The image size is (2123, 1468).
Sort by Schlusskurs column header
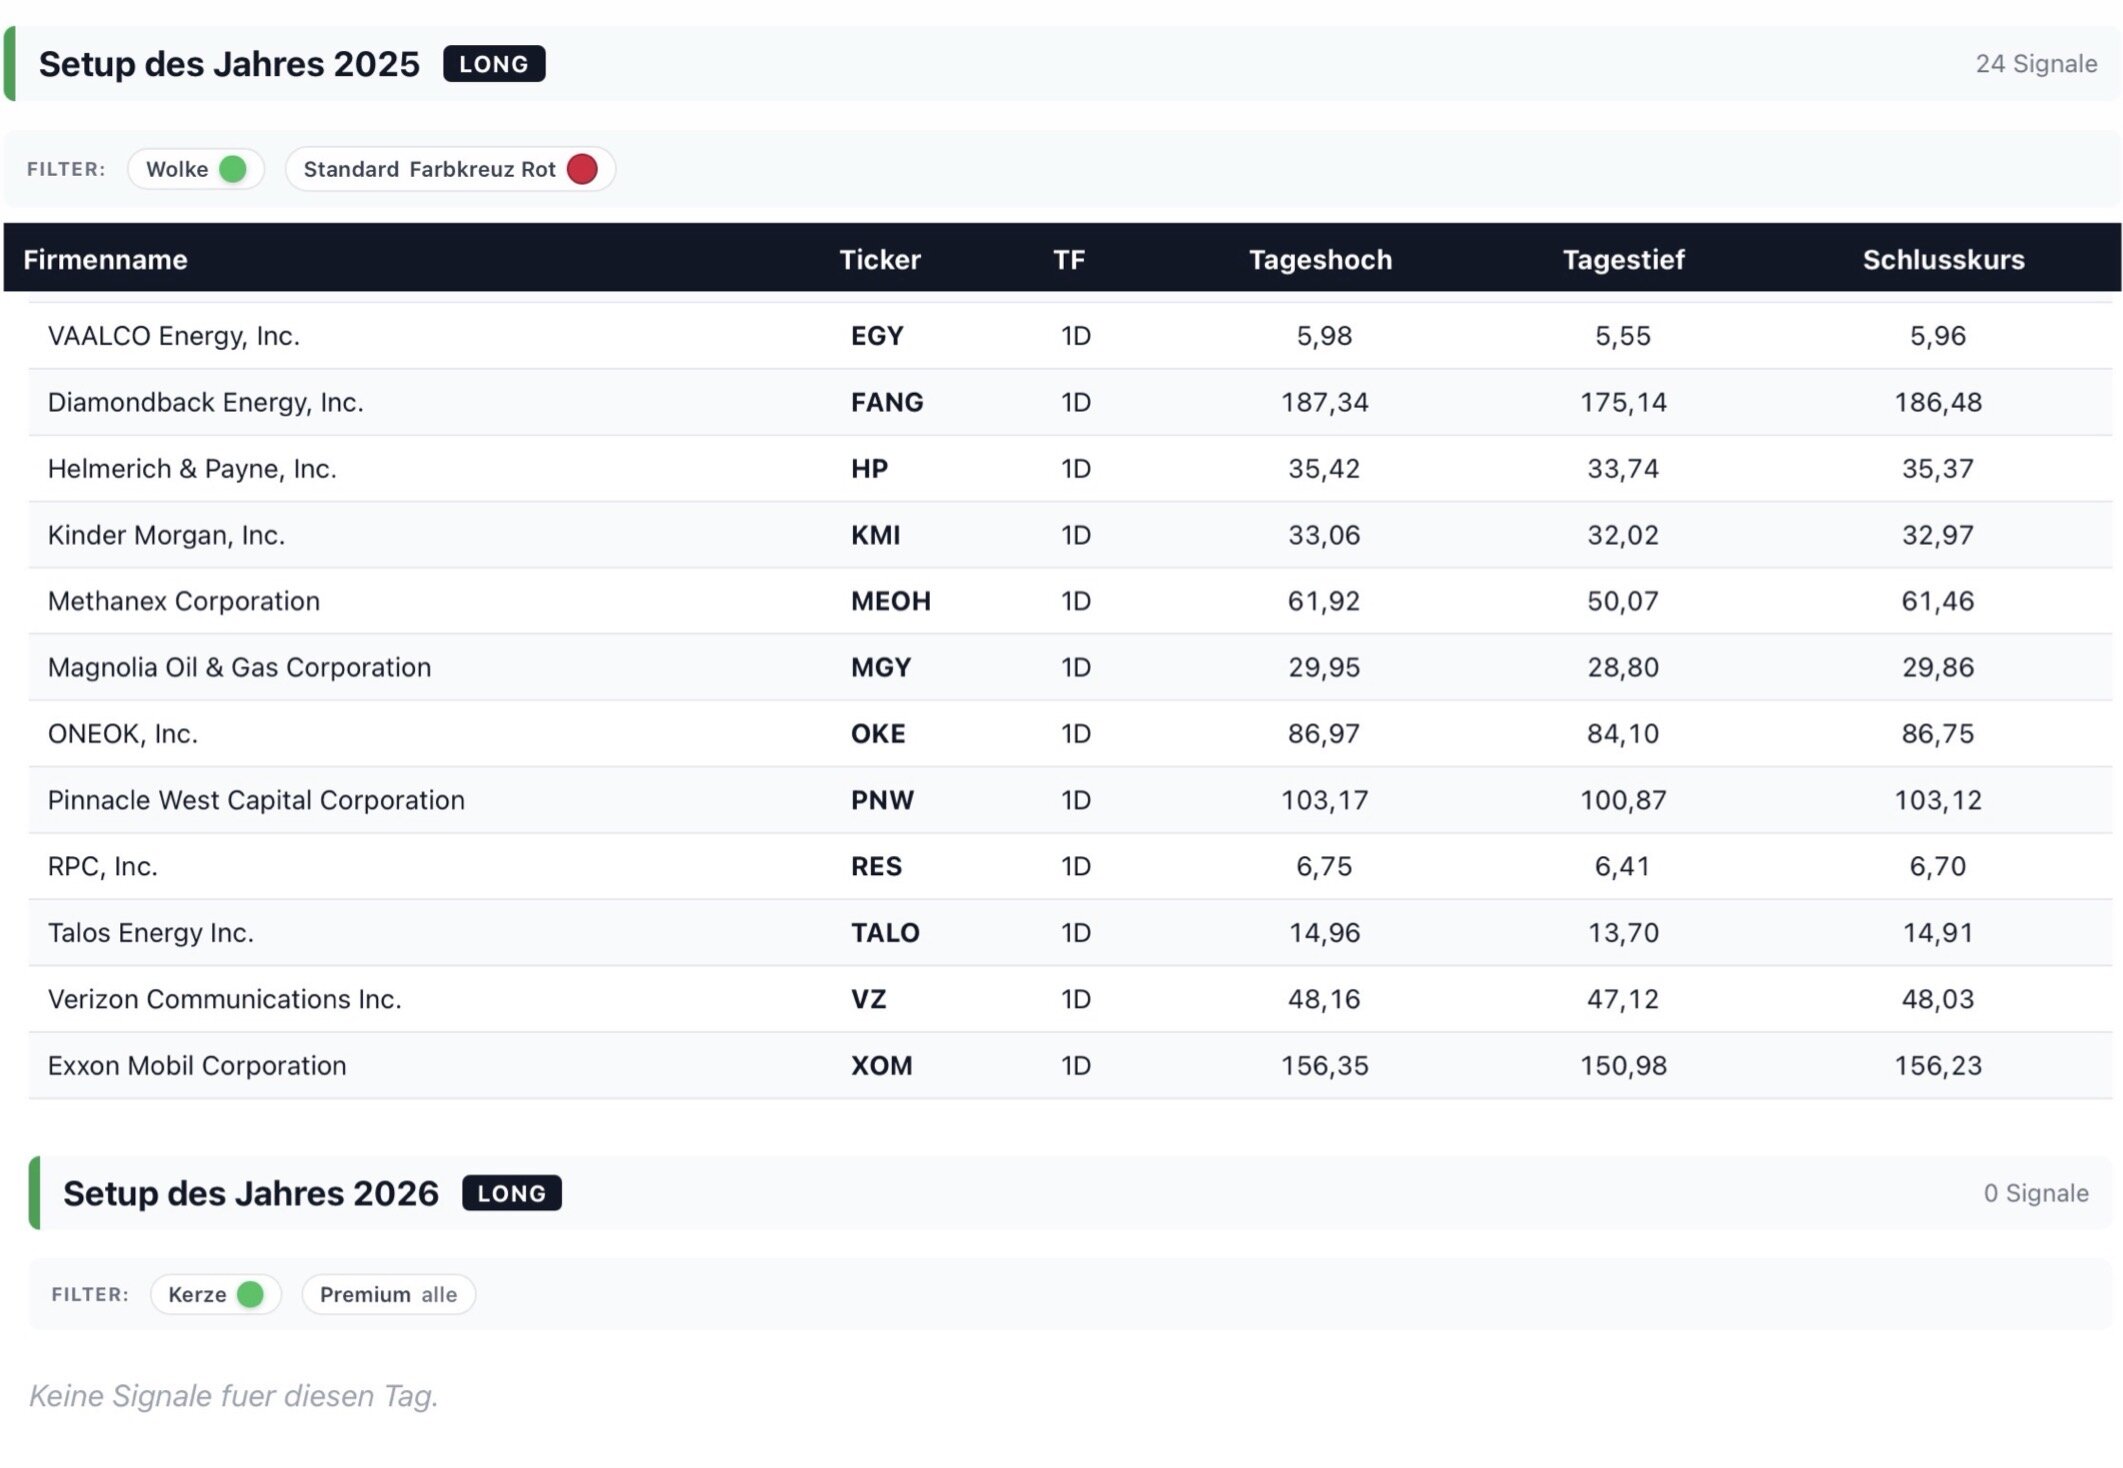(1943, 260)
